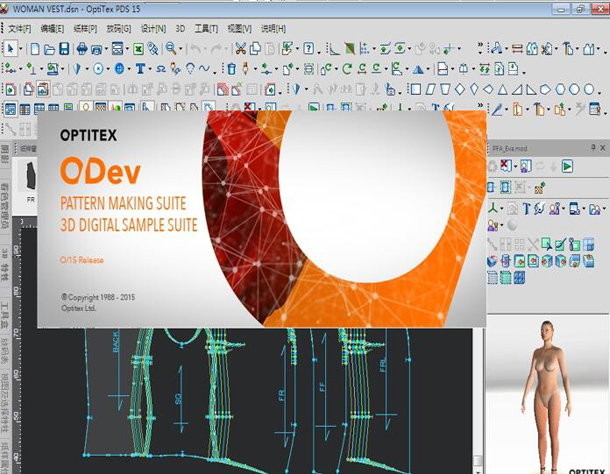Open the 文件[F] menu

[19, 29]
